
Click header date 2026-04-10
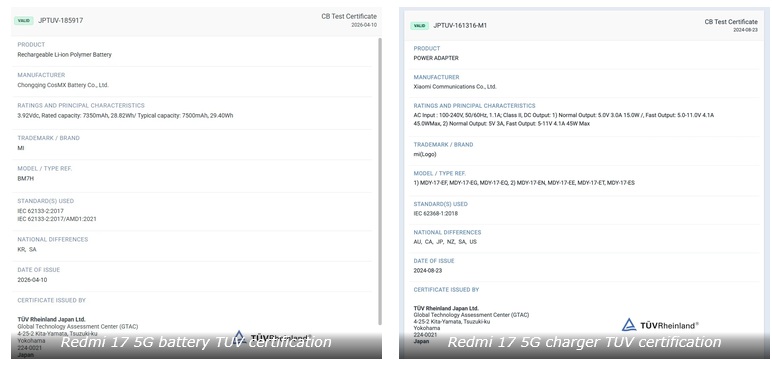pyautogui.click(x=364, y=25)
